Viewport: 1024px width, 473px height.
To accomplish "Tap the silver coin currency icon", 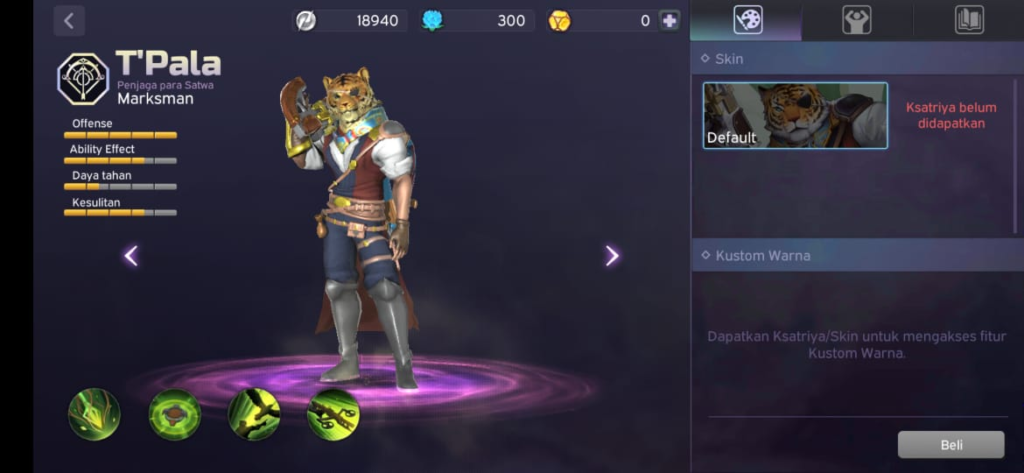I will 306,21.
